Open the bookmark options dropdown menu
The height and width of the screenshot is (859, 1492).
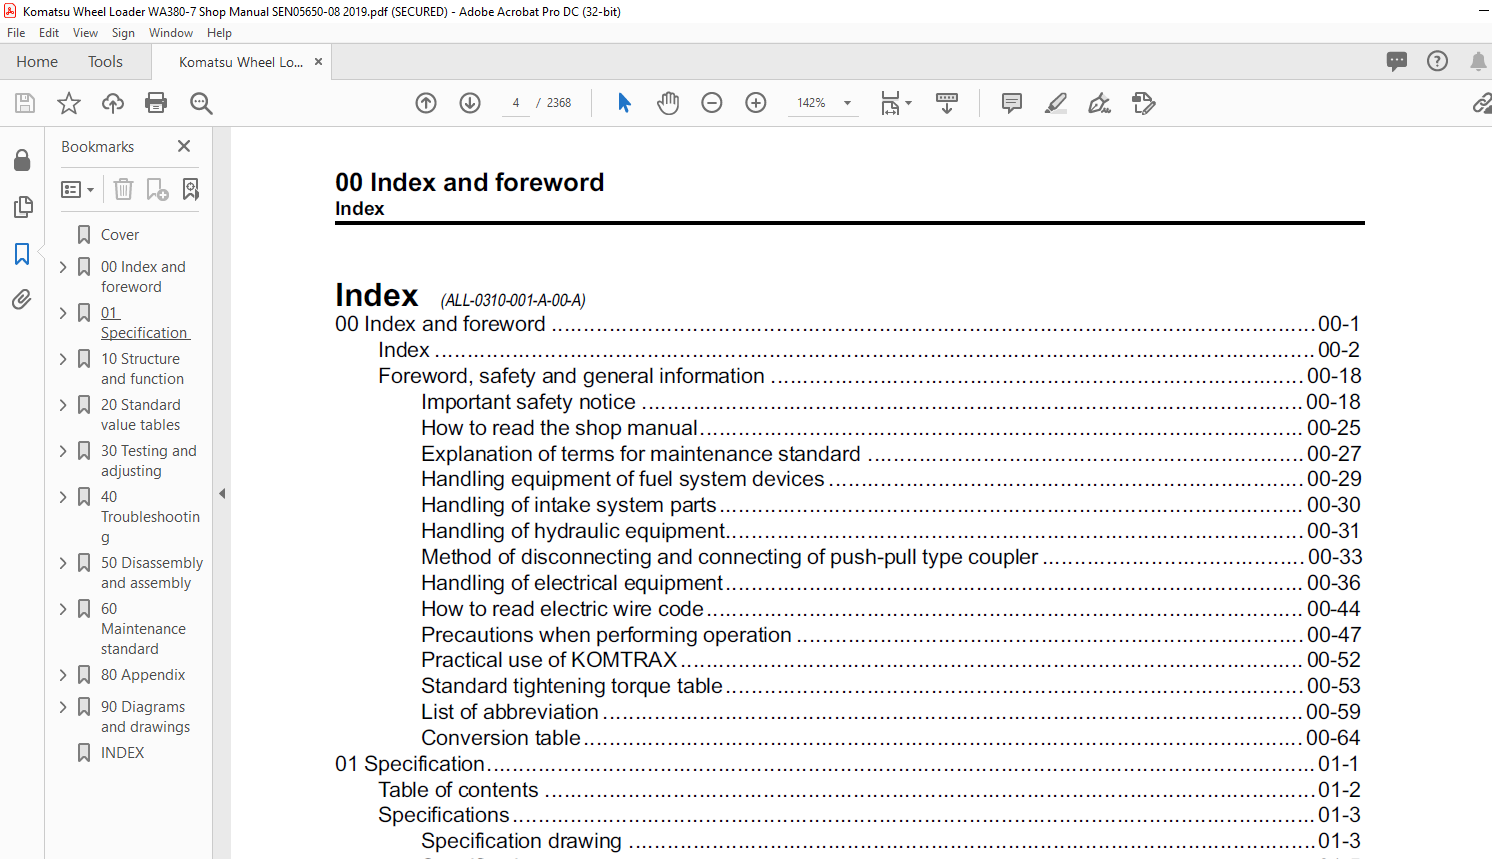click(77, 189)
